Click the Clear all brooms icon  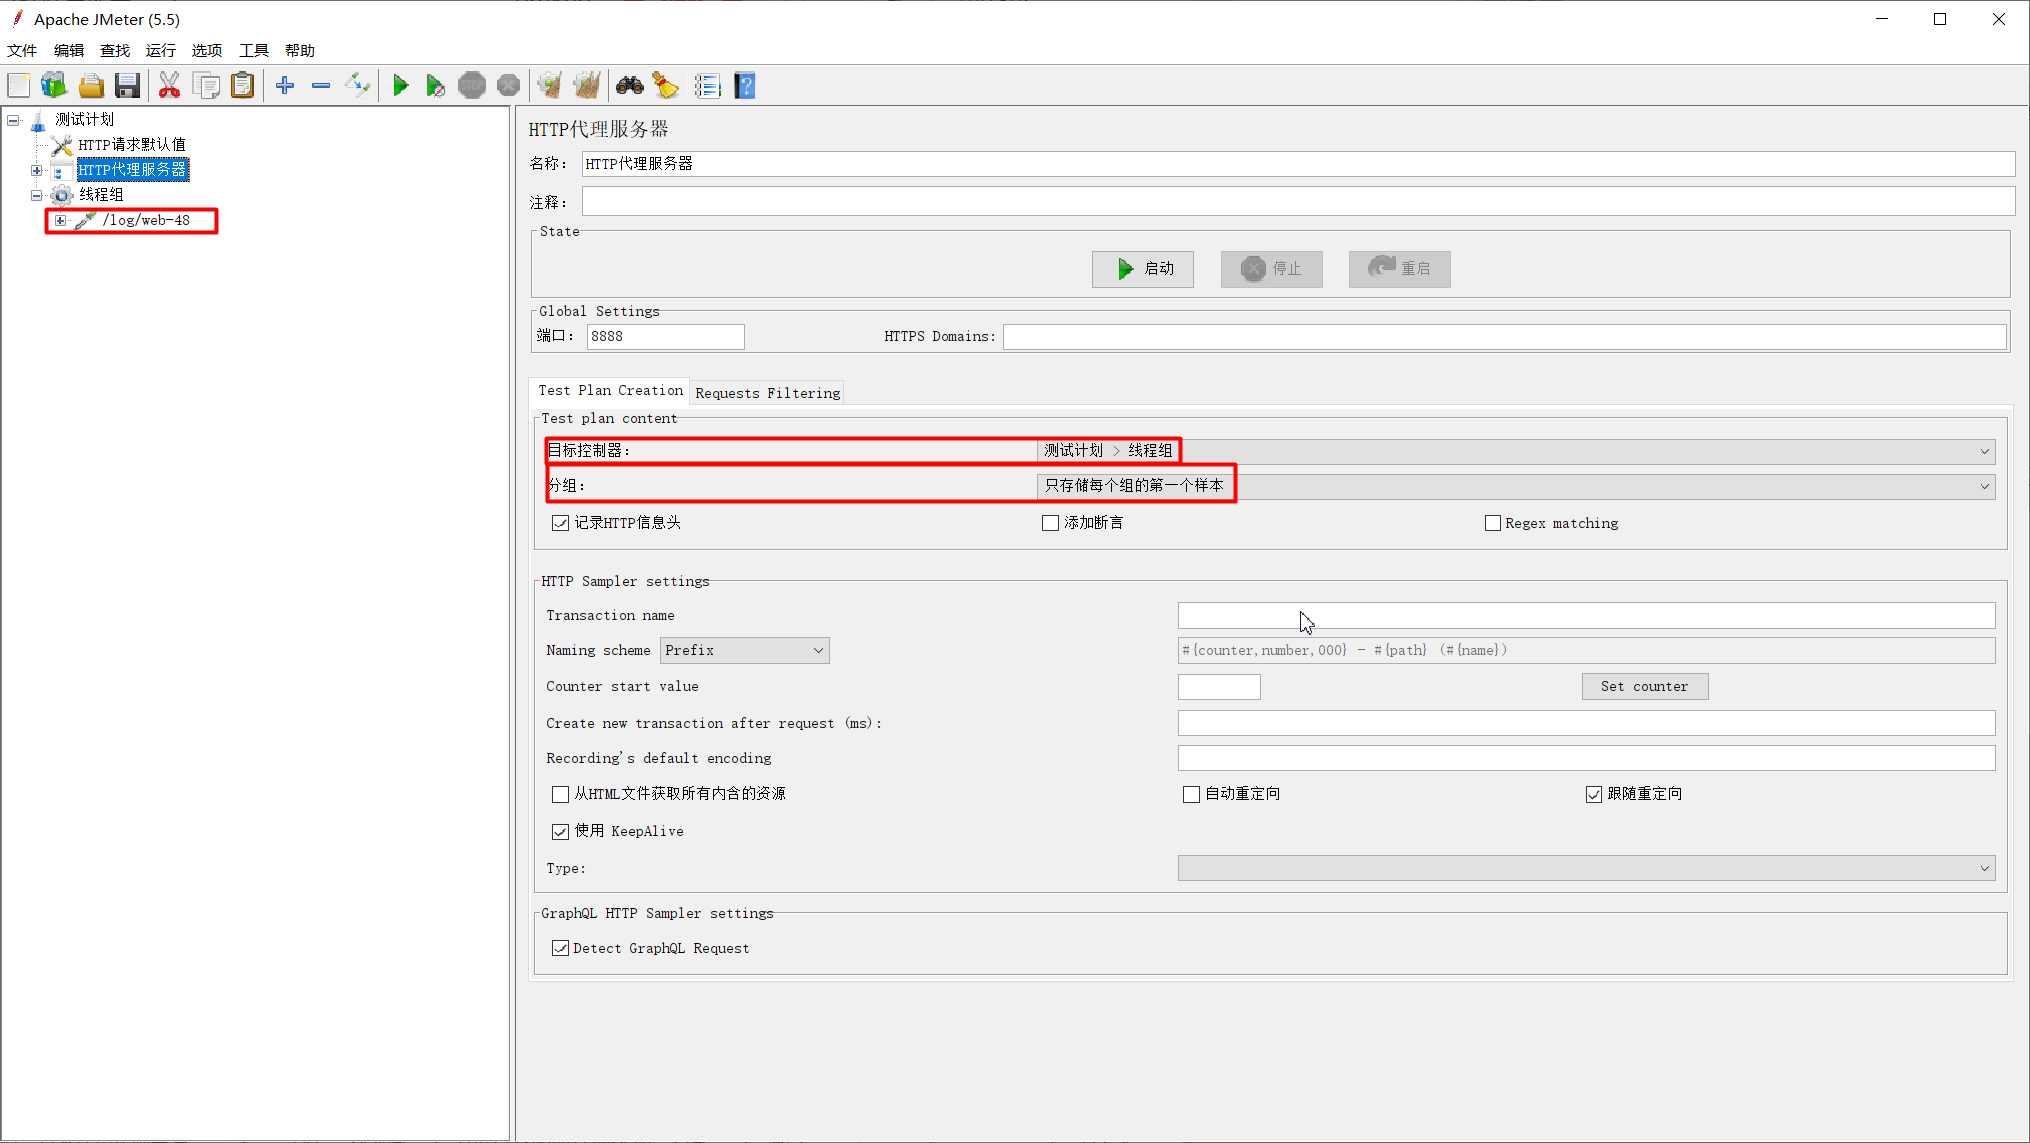(587, 86)
